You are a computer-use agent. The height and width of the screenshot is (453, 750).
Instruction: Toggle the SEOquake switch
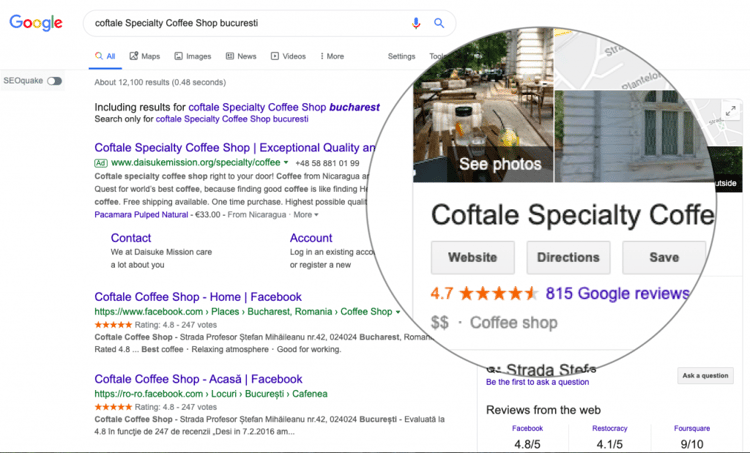point(55,81)
